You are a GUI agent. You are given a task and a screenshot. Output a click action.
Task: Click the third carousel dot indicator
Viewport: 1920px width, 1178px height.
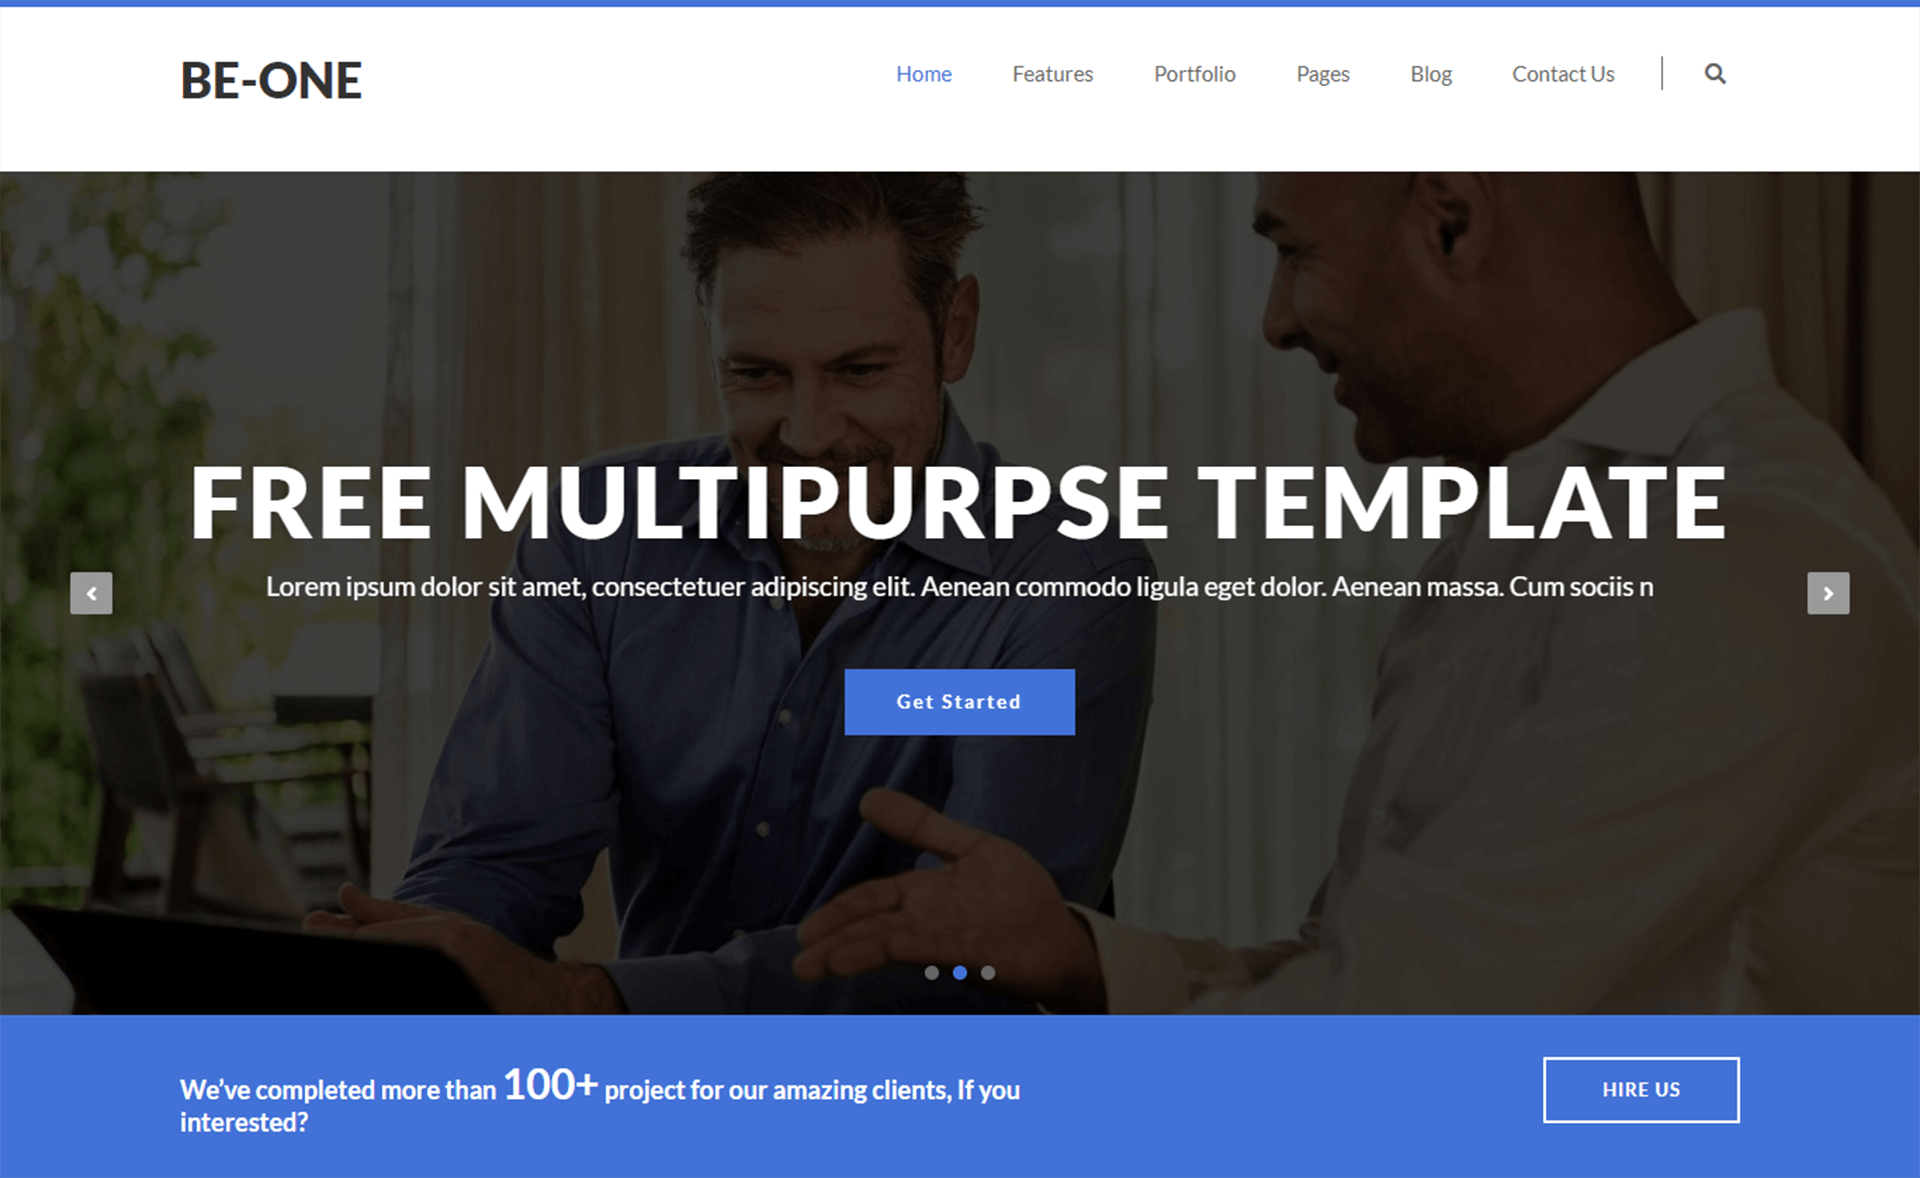tap(986, 972)
